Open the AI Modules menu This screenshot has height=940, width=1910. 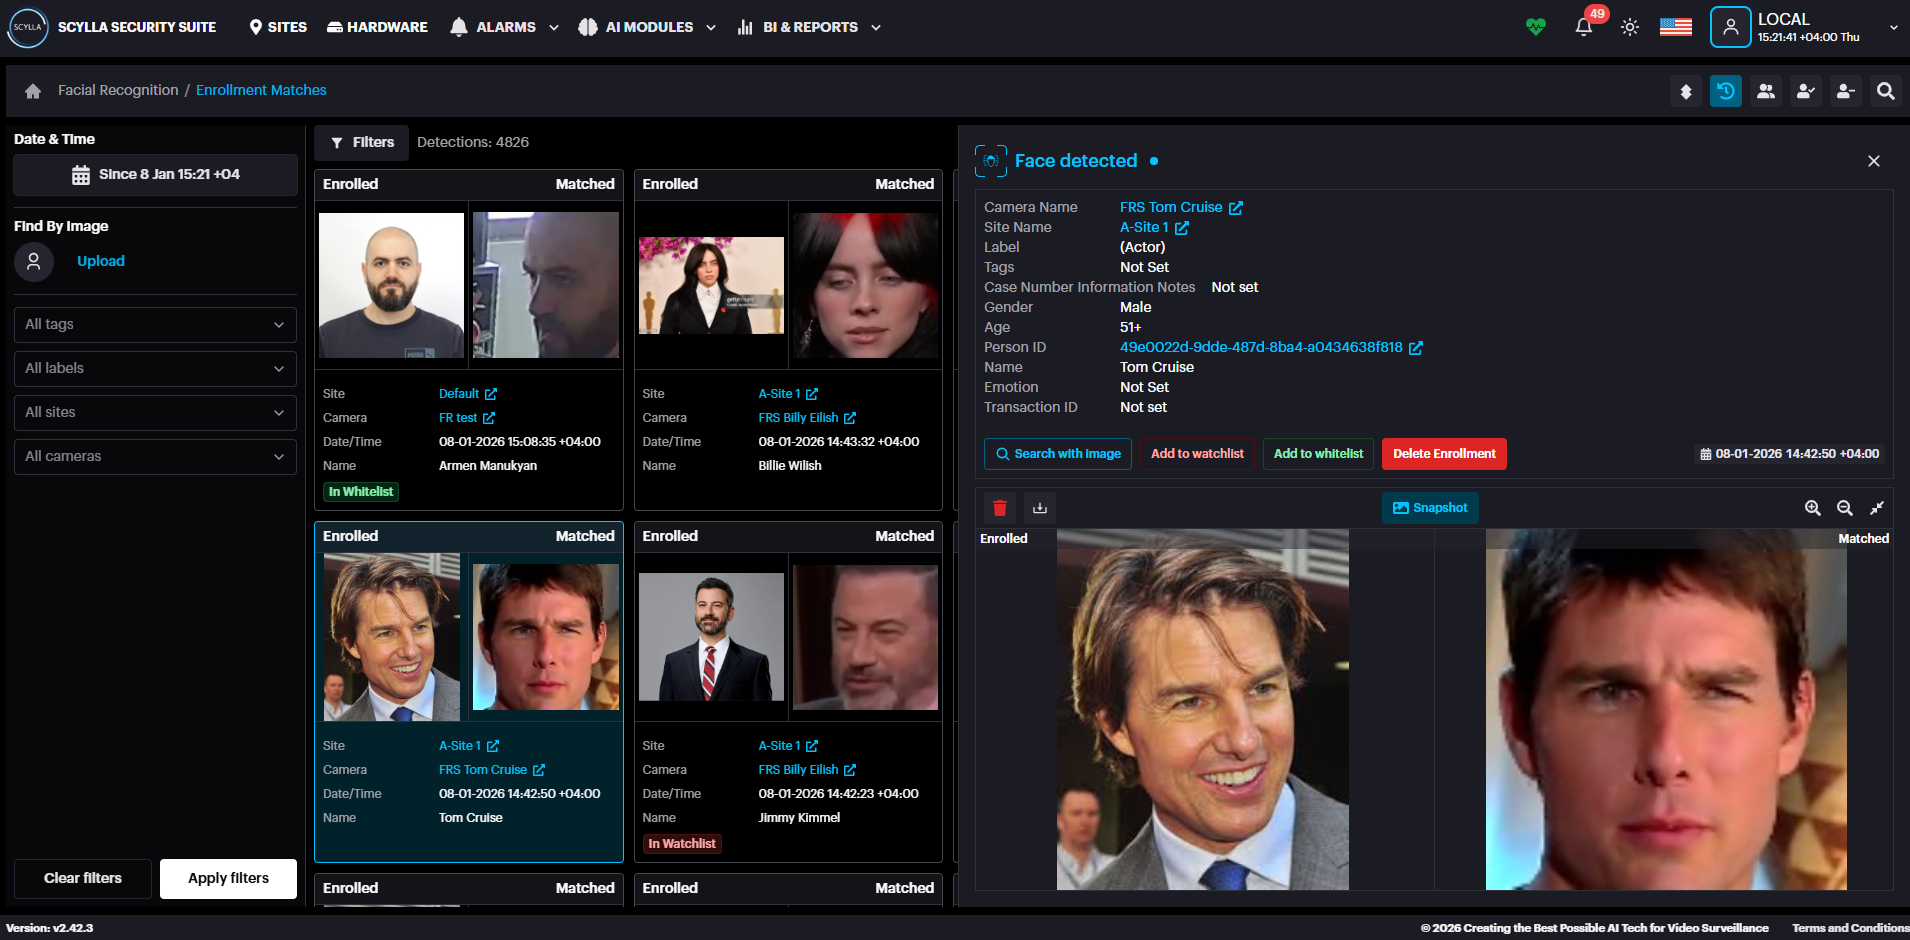pos(648,27)
